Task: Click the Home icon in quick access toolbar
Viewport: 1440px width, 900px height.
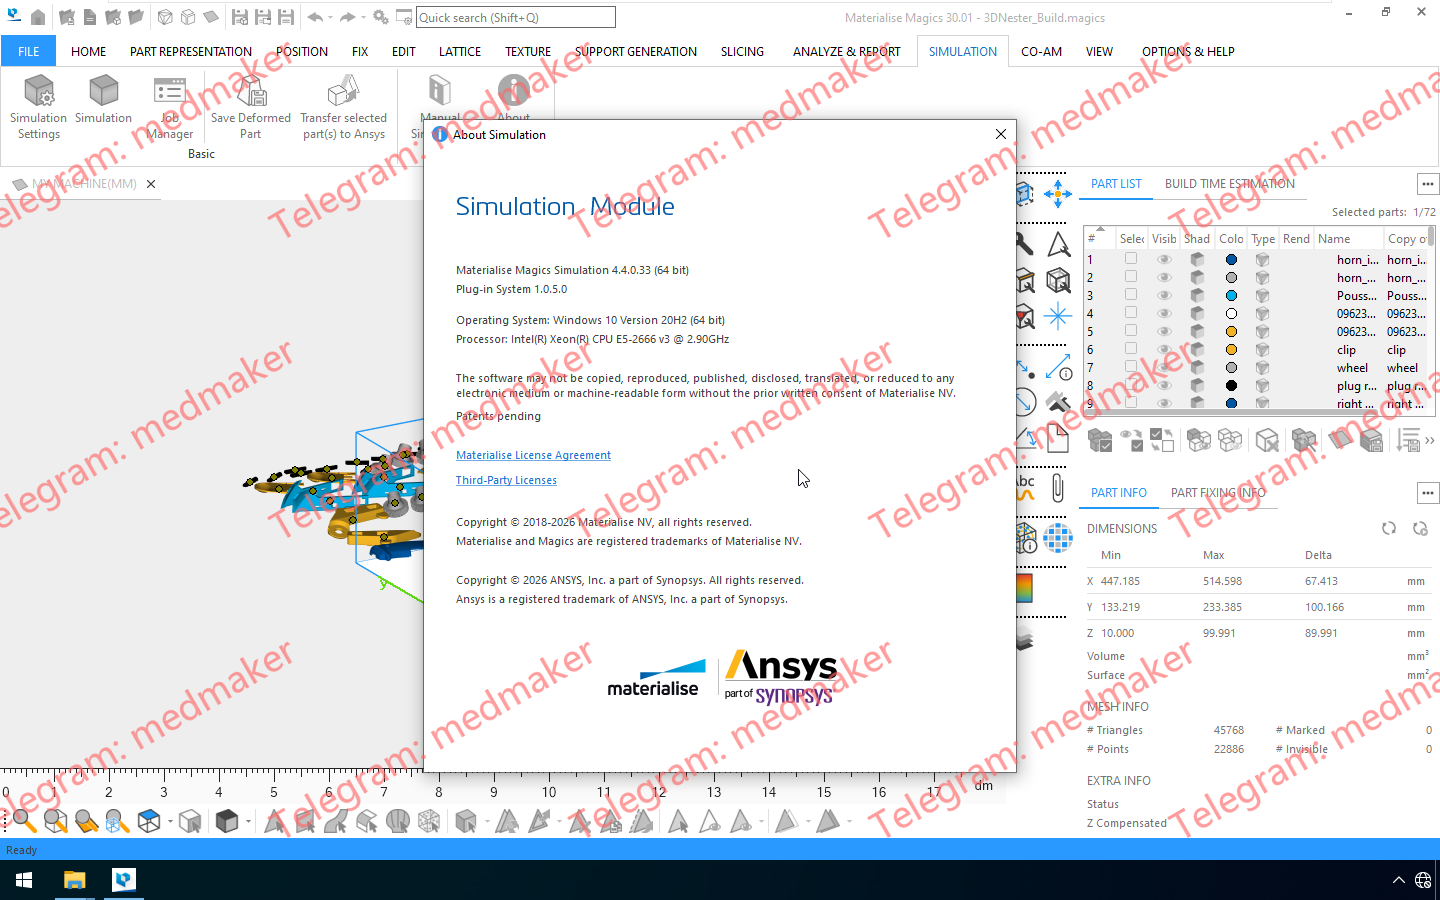Action: pyautogui.click(x=38, y=17)
